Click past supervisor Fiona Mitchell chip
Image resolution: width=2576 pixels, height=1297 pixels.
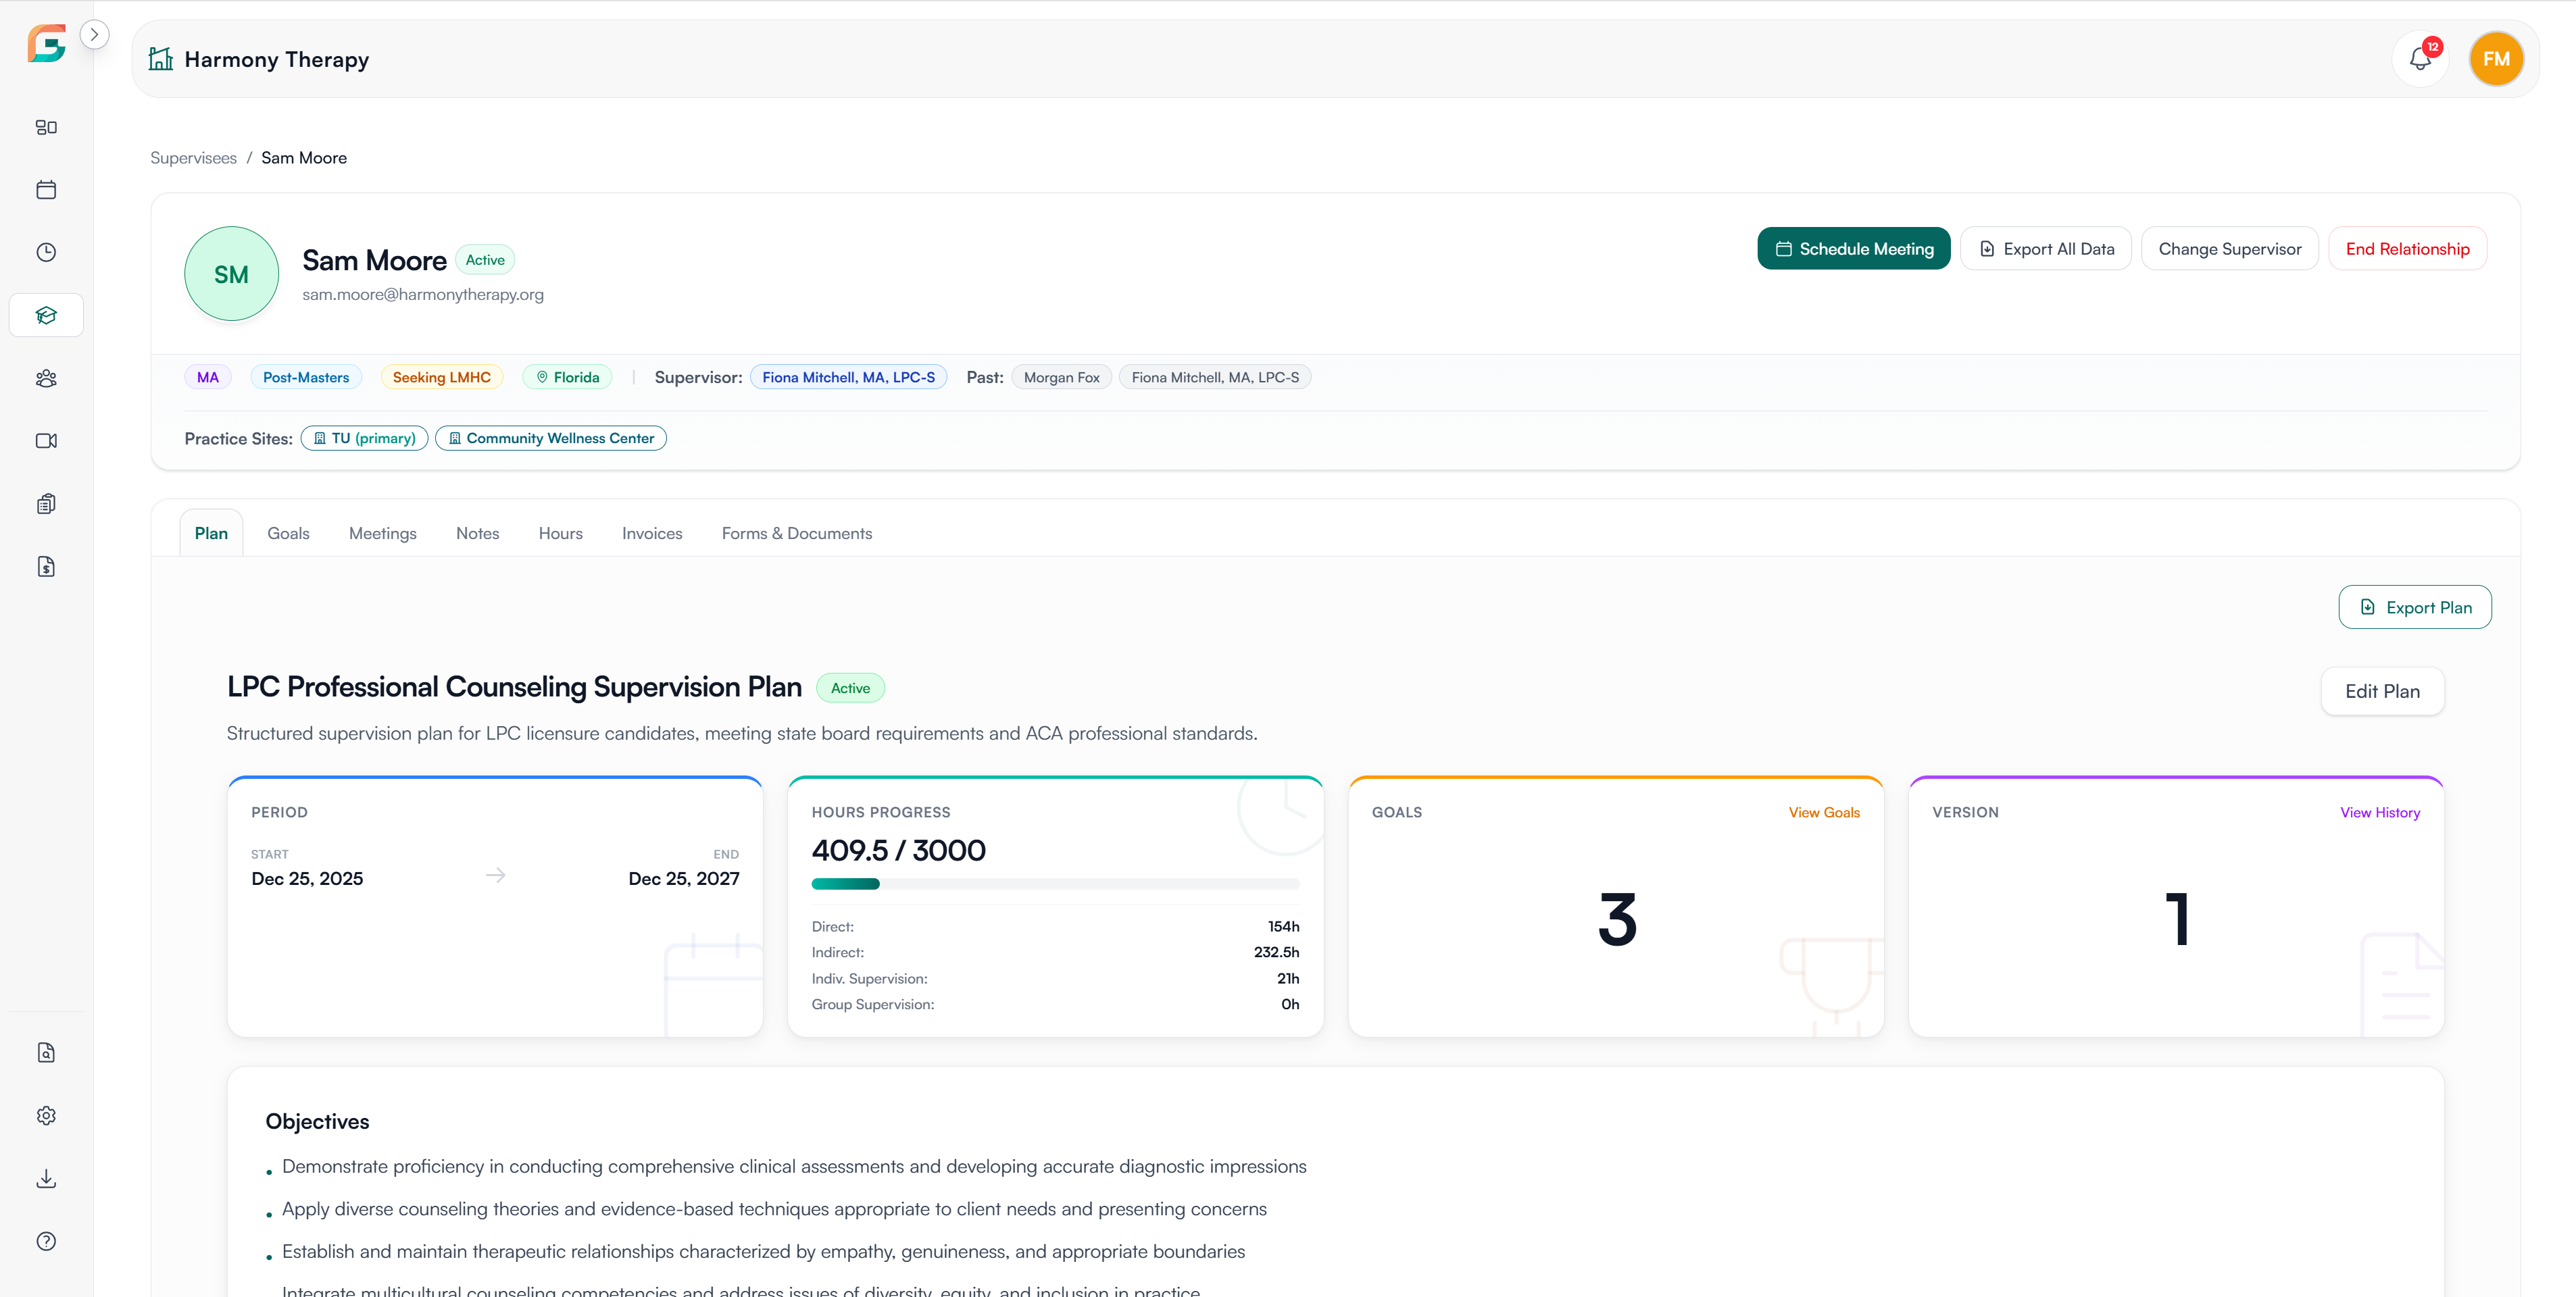click(x=1214, y=377)
